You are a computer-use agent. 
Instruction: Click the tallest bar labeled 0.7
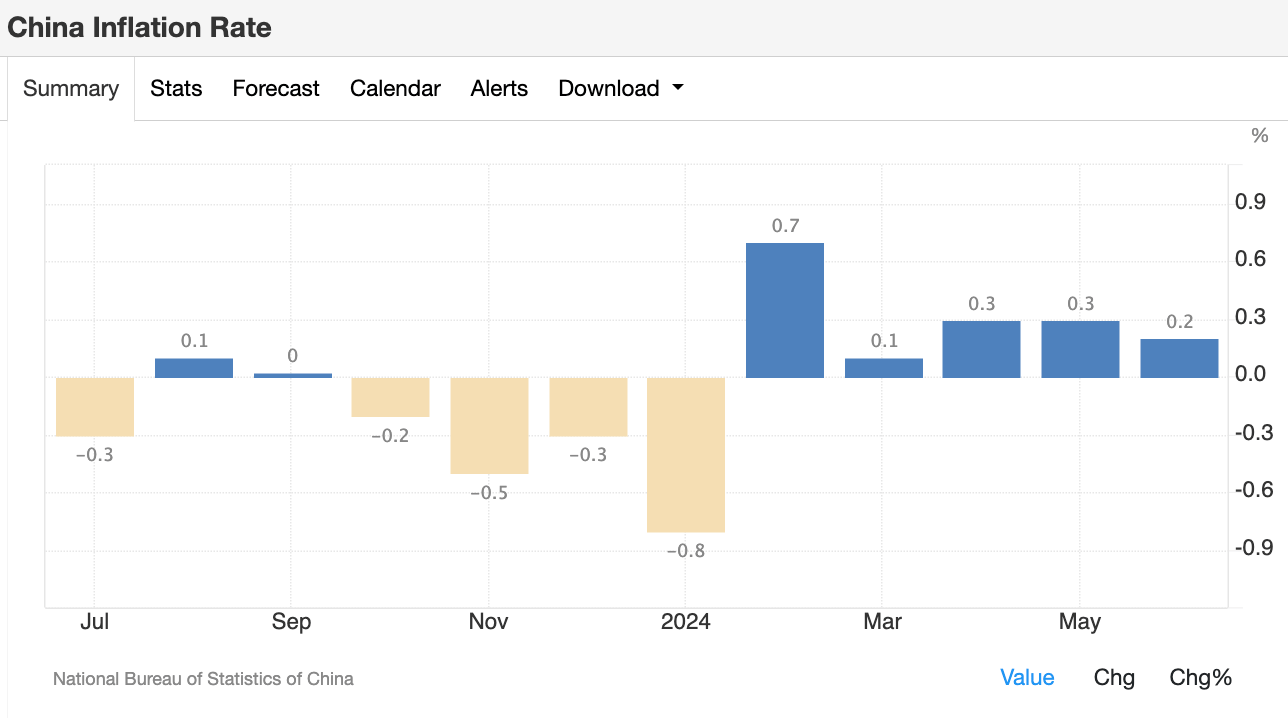pyautogui.click(x=785, y=310)
